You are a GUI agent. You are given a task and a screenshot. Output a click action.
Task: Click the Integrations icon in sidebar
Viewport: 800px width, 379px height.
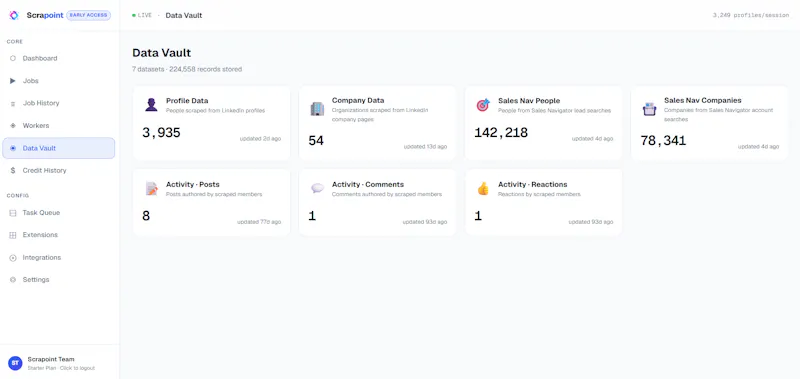tap(13, 258)
